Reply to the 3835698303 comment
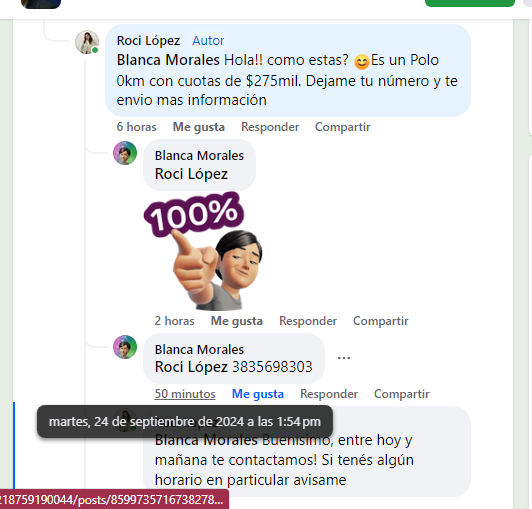This screenshot has width=532, height=509. (329, 394)
